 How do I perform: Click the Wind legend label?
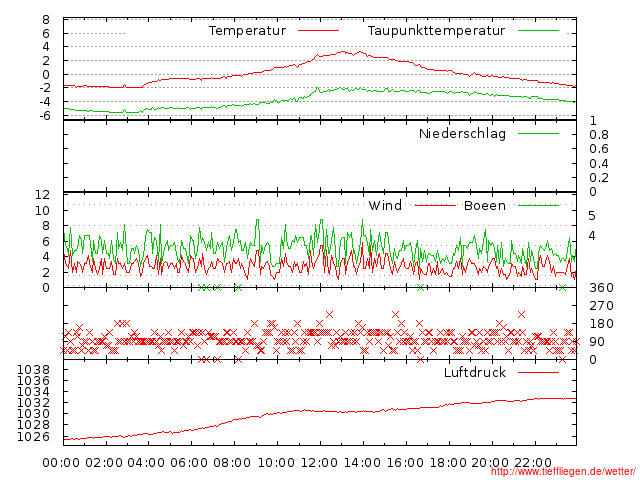click(x=385, y=205)
